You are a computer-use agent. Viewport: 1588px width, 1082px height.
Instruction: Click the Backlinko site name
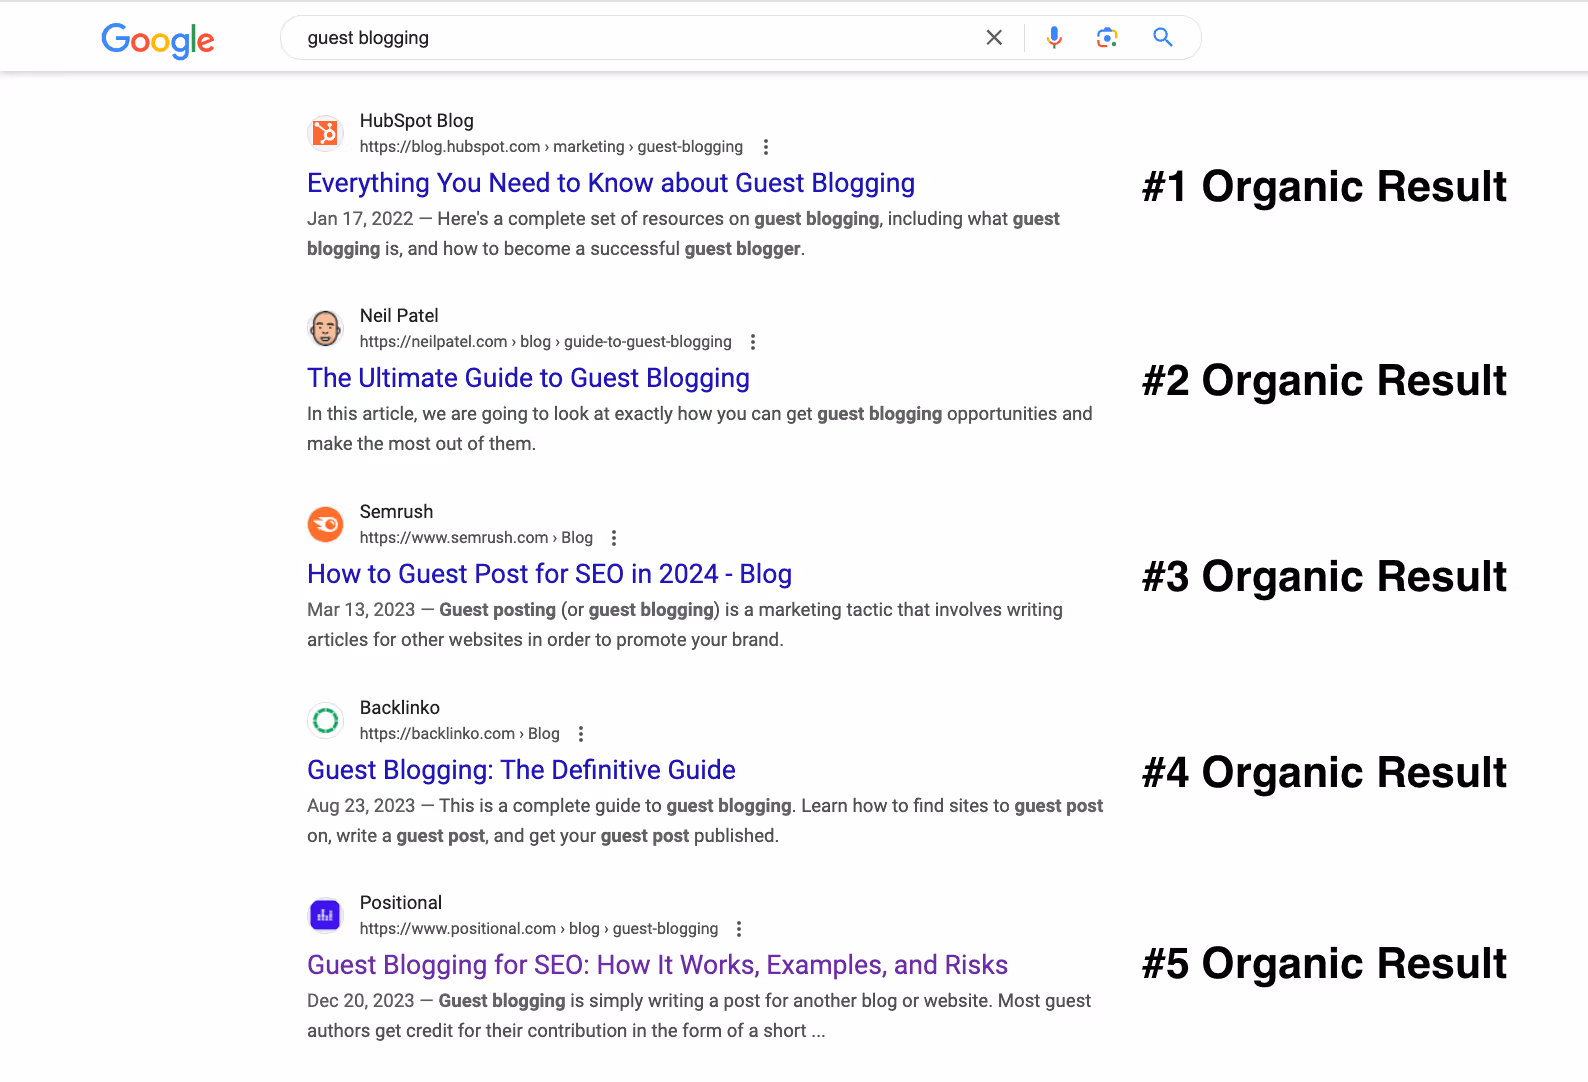[400, 708]
